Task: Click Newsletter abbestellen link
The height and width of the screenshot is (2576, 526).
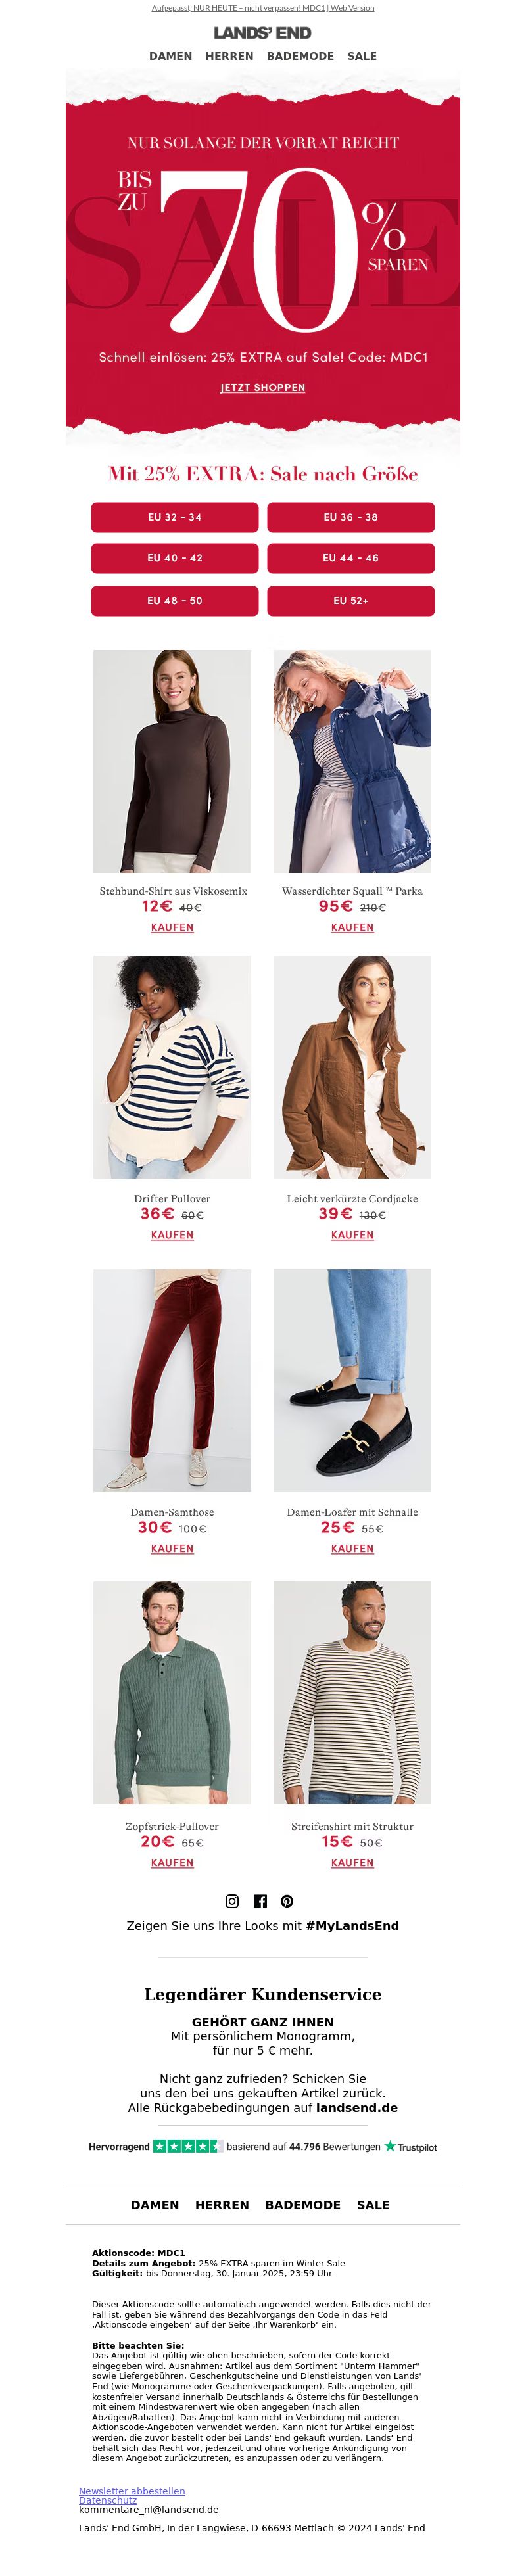Action: pos(132,2491)
